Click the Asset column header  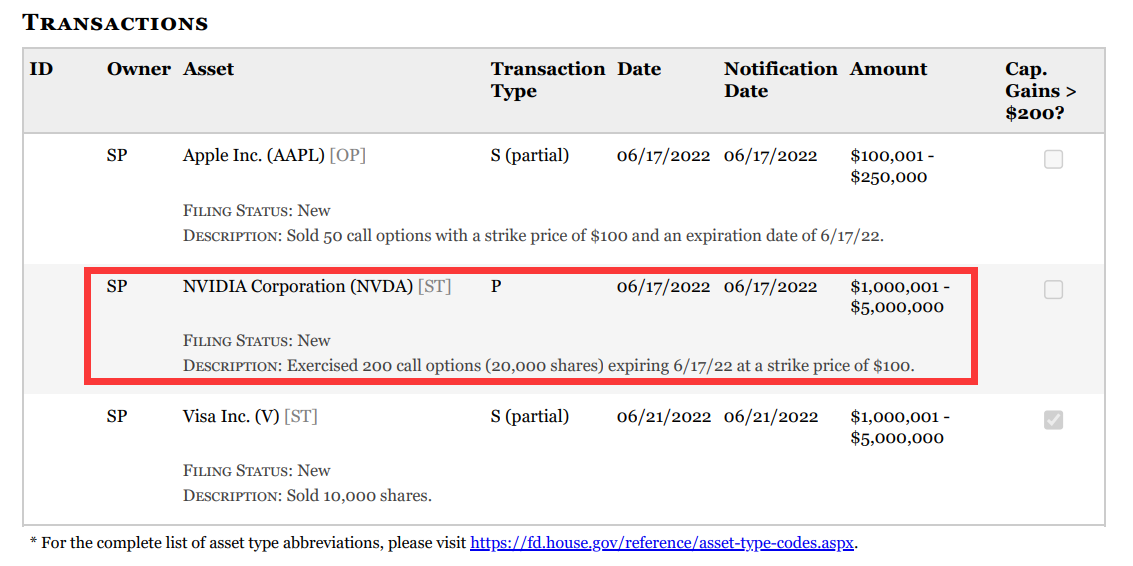point(208,69)
